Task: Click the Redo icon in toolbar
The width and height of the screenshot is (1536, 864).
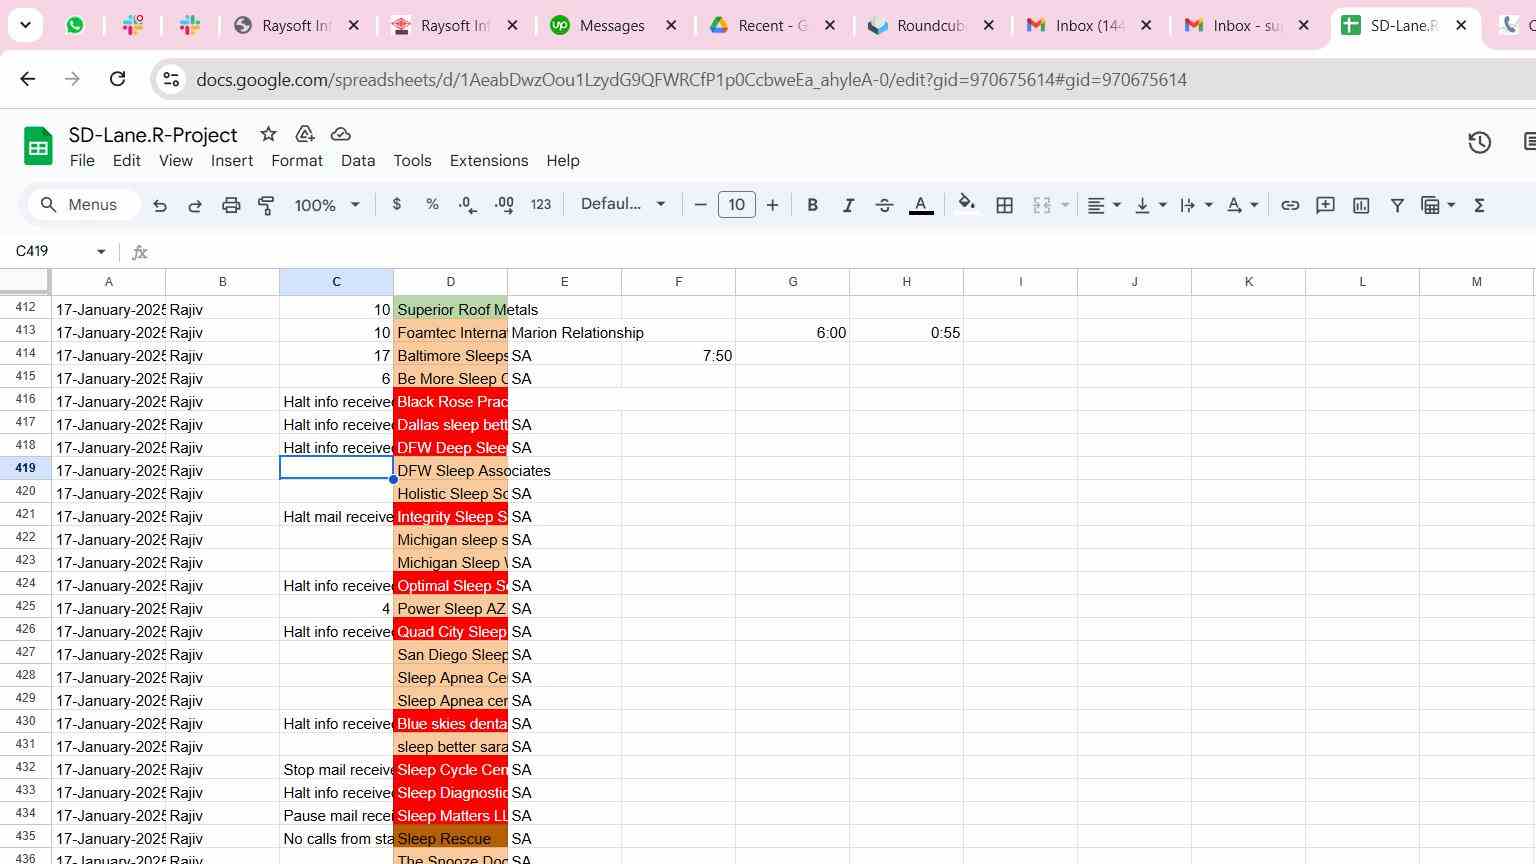Action: tap(195, 205)
